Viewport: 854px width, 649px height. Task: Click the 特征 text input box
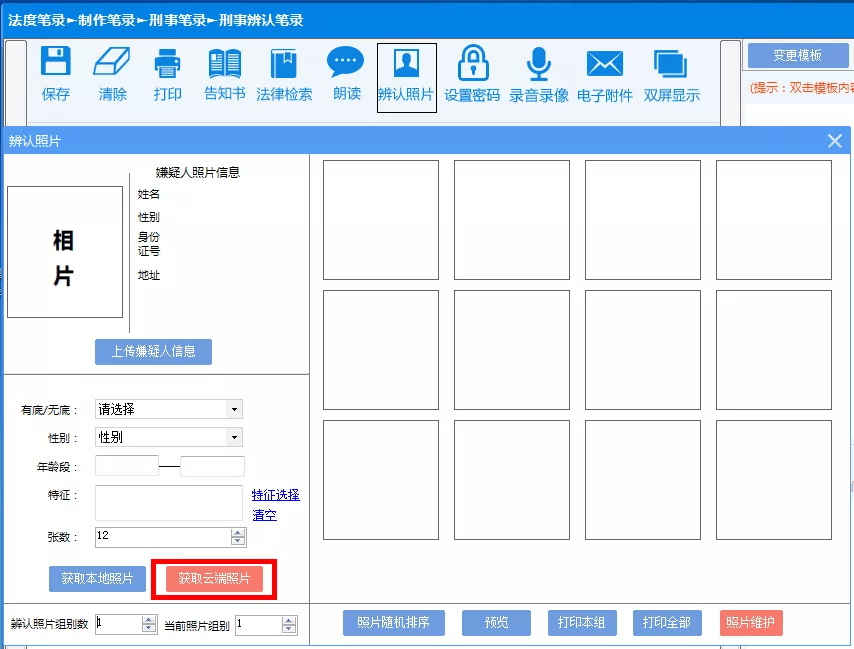point(168,503)
